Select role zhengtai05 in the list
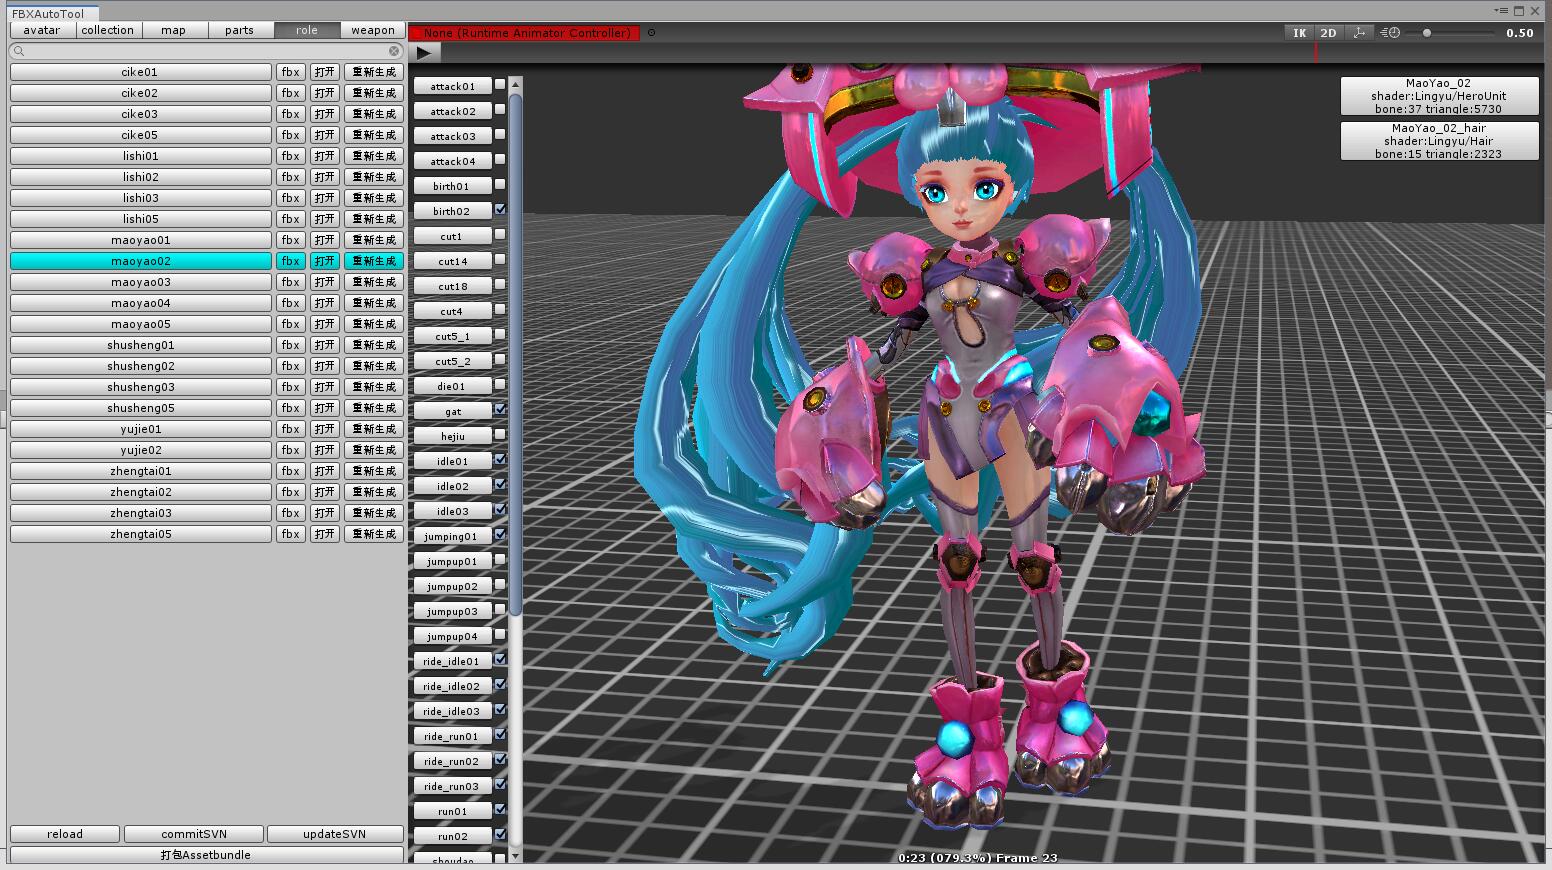This screenshot has height=870, width=1552. 141,534
